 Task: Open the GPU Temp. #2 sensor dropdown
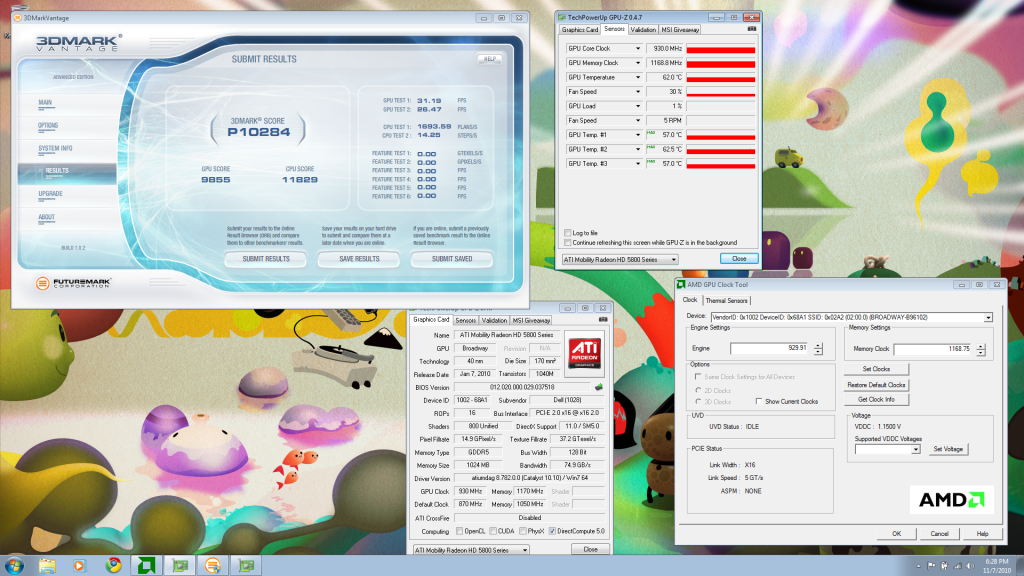638,149
